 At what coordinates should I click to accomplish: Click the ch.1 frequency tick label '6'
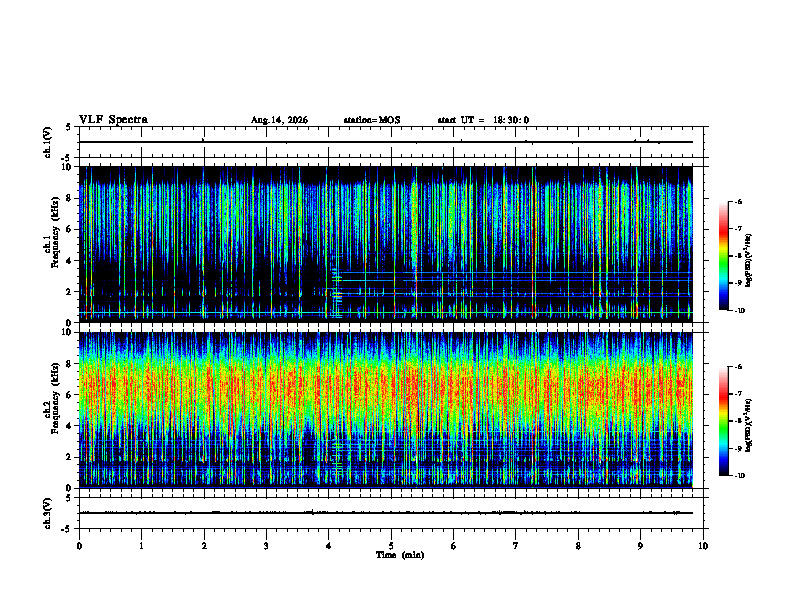[x=70, y=229]
